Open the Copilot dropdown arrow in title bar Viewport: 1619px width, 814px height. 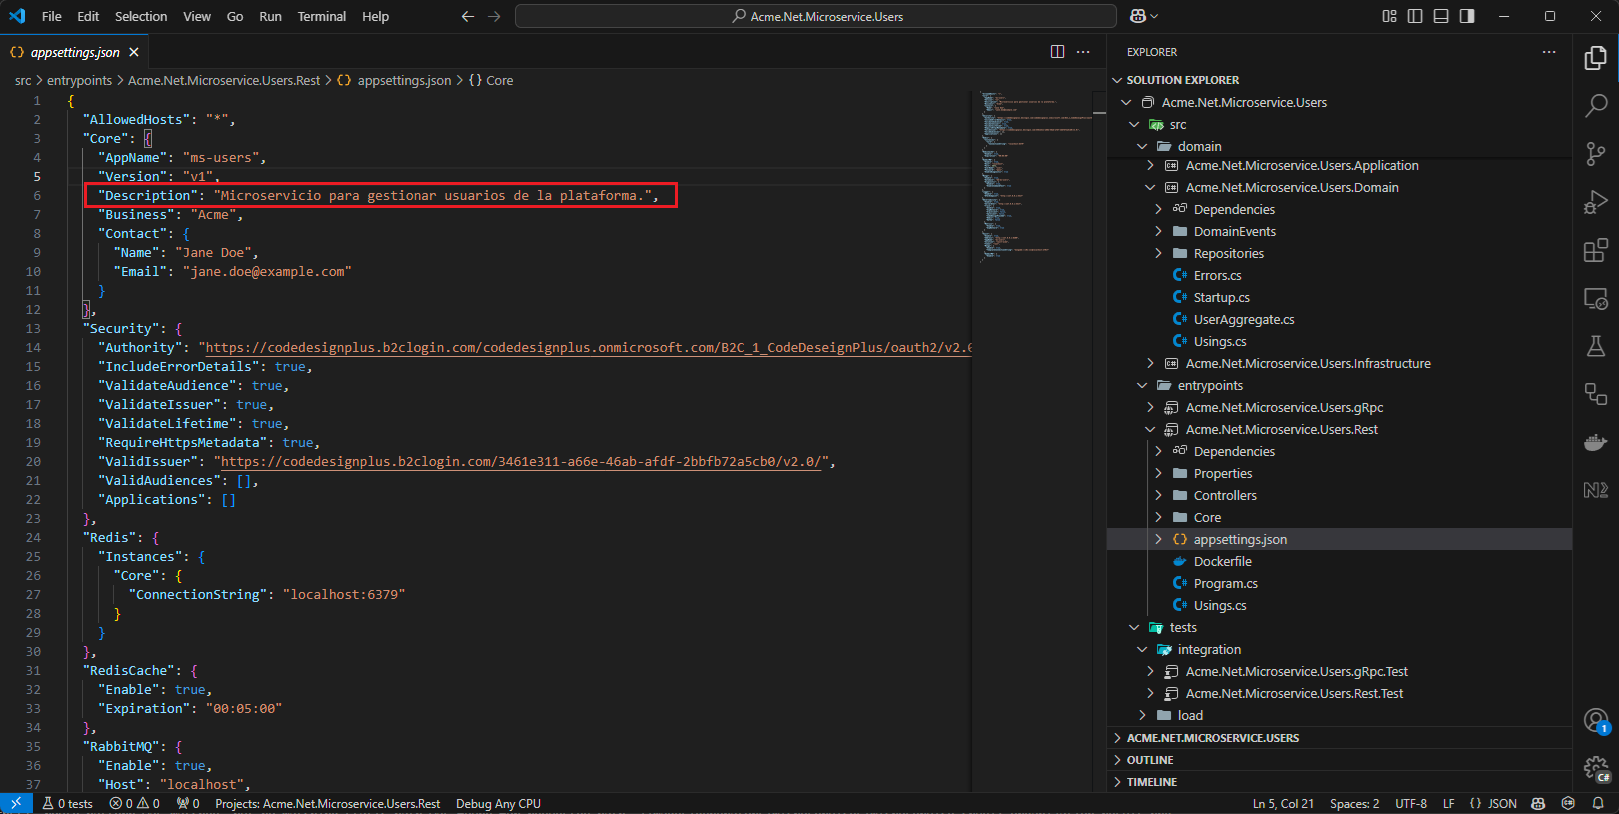[x=1155, y=16]
